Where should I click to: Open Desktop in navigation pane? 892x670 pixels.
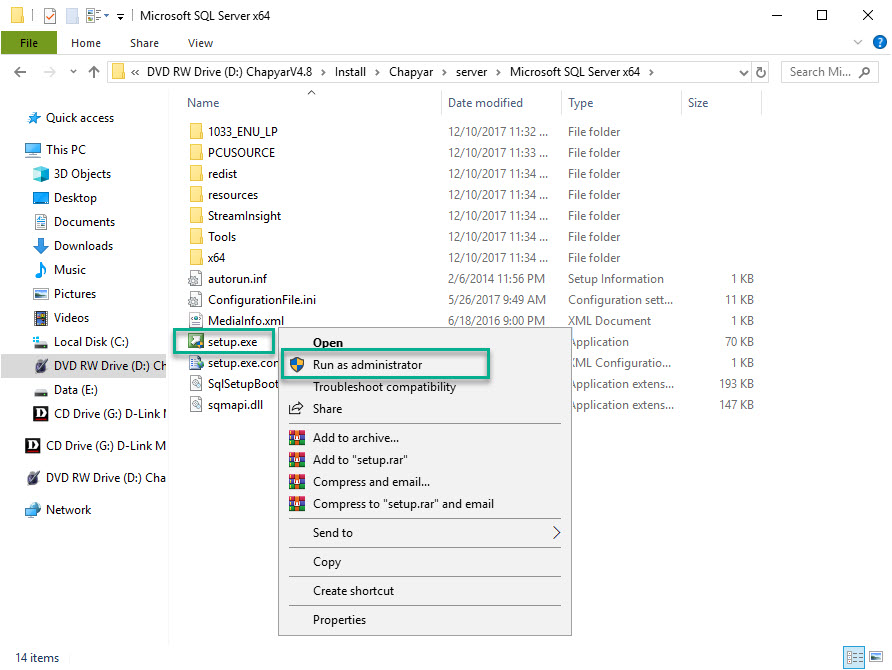pyautogui.click(x=75, y=198)
